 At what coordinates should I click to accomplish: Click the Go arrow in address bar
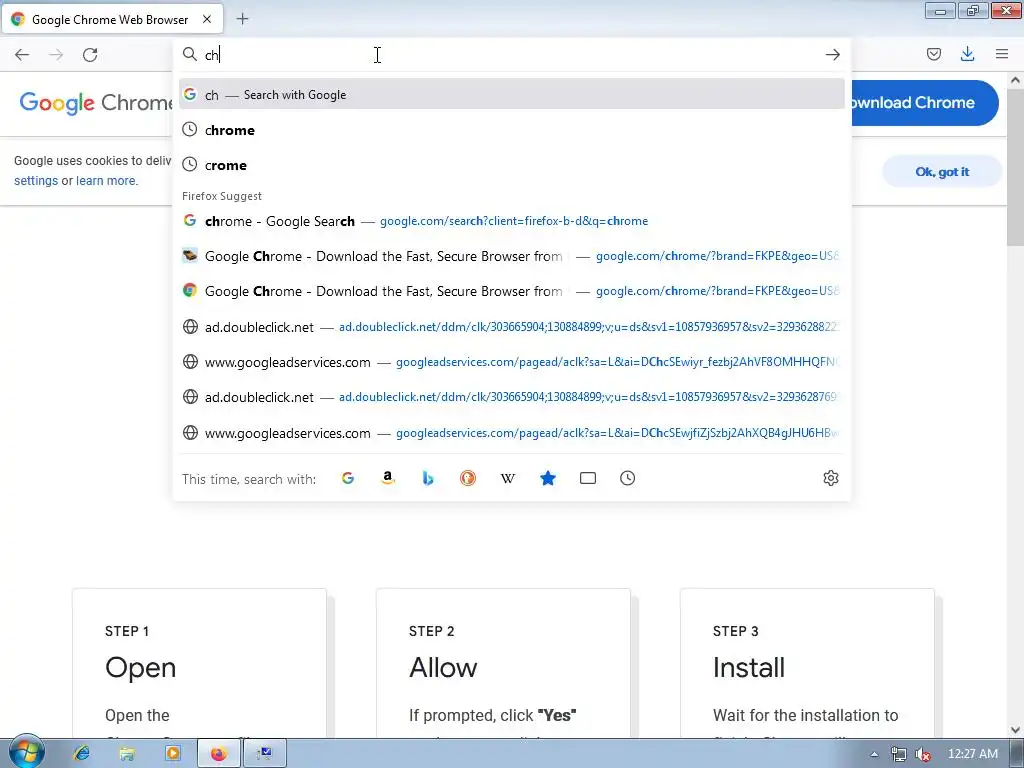tap(832, 55)
